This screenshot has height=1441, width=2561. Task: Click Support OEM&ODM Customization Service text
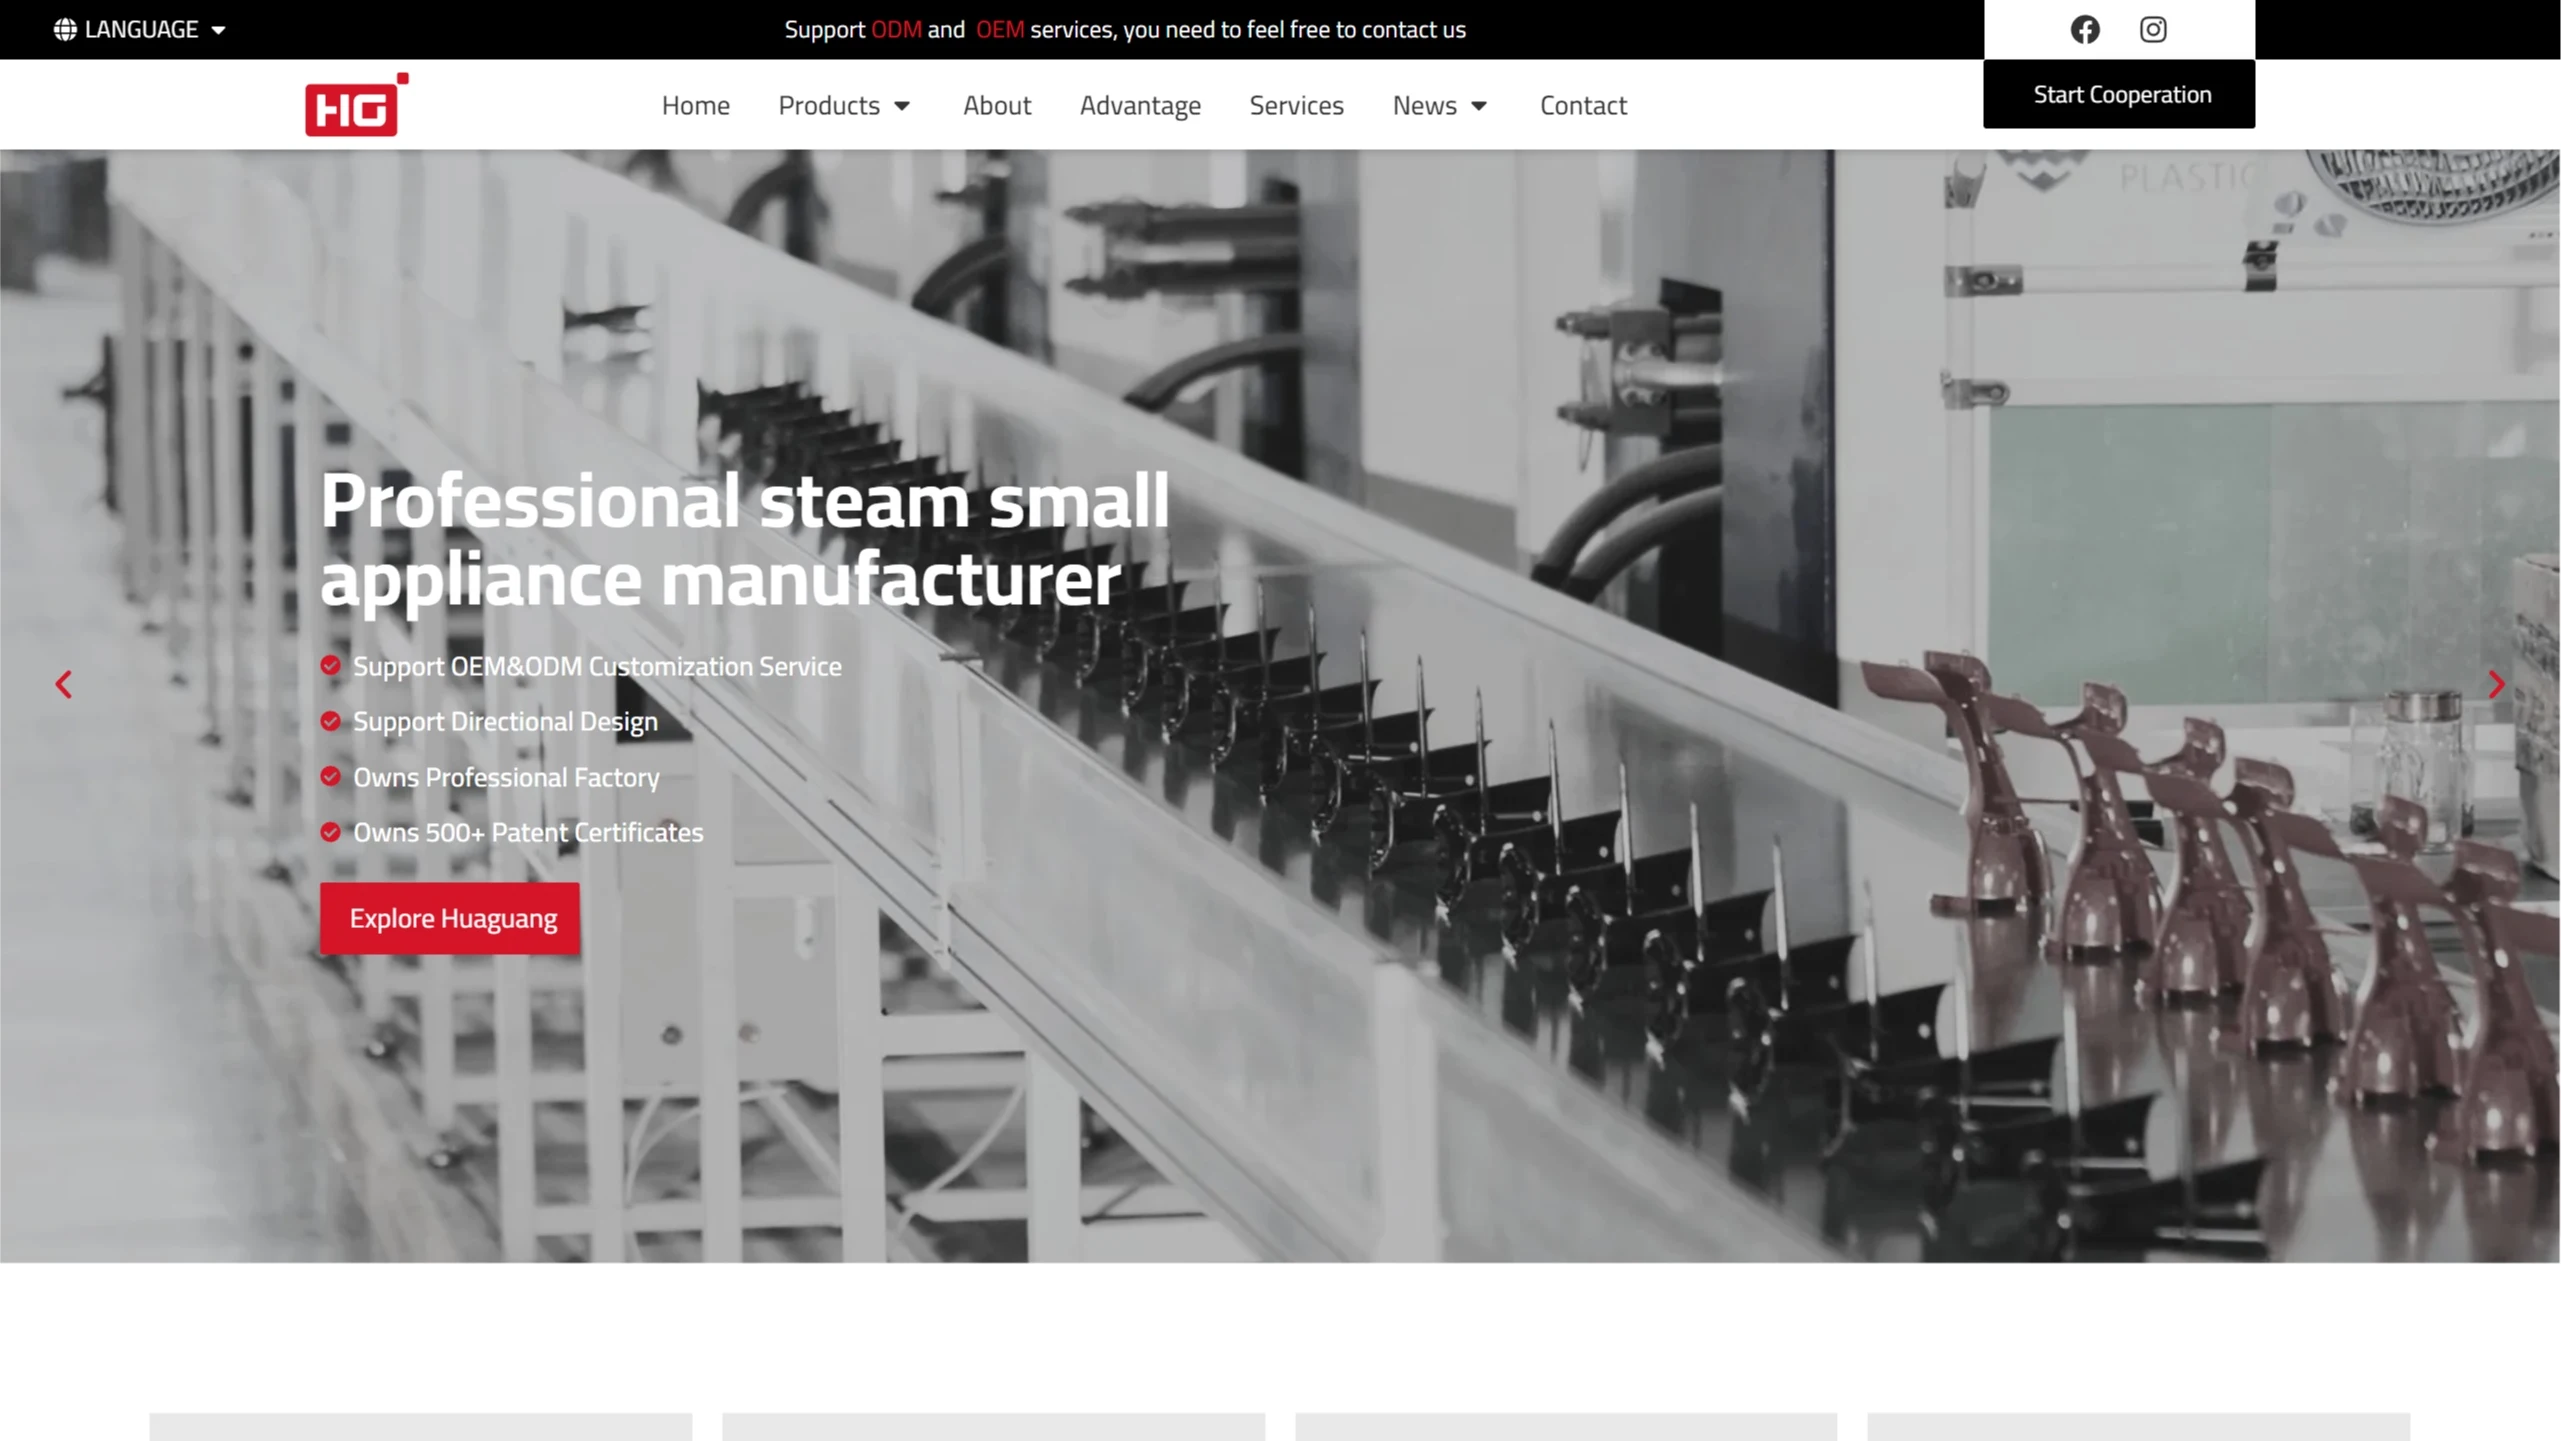coord(597,666)
